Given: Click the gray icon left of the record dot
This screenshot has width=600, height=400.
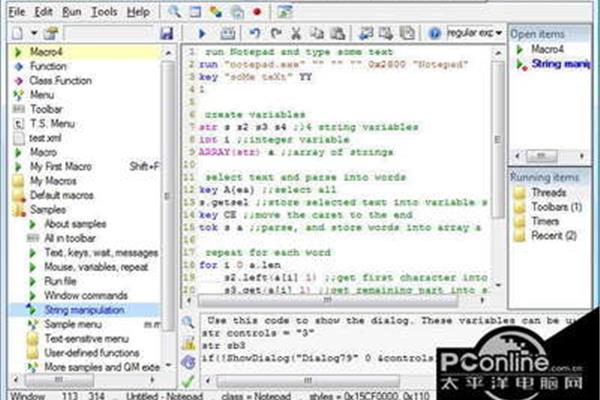Looking at the screenshot, I should tap(237, 12).
